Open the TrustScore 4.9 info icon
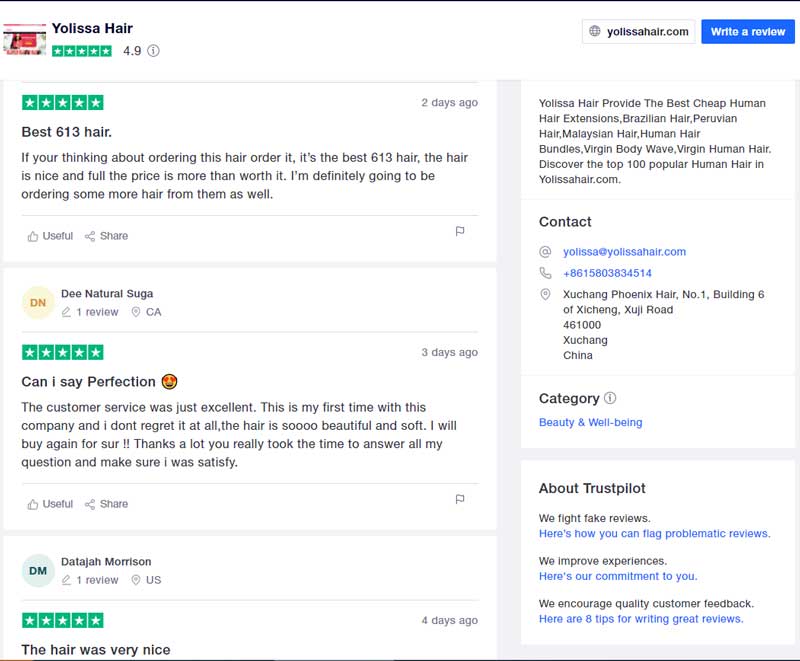The image size is (800, 661). tap(153, 51)
